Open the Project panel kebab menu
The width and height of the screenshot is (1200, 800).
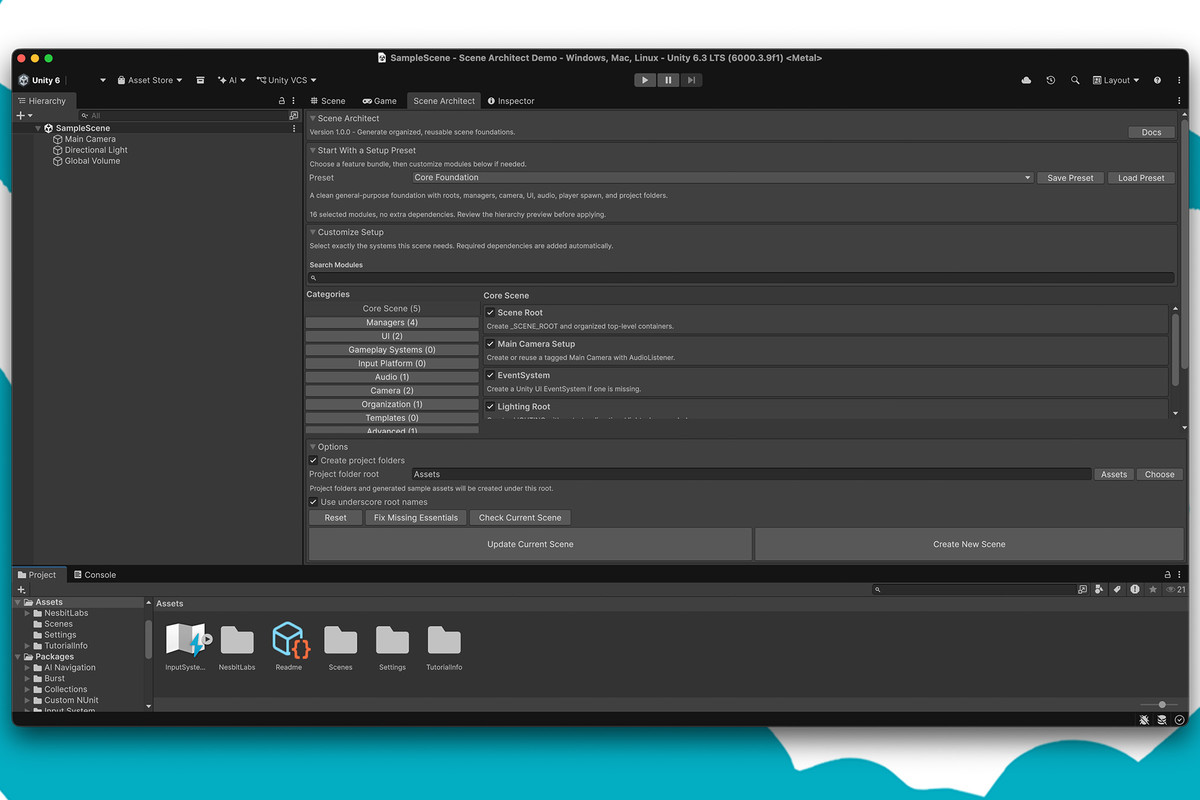coord(1179,575)
